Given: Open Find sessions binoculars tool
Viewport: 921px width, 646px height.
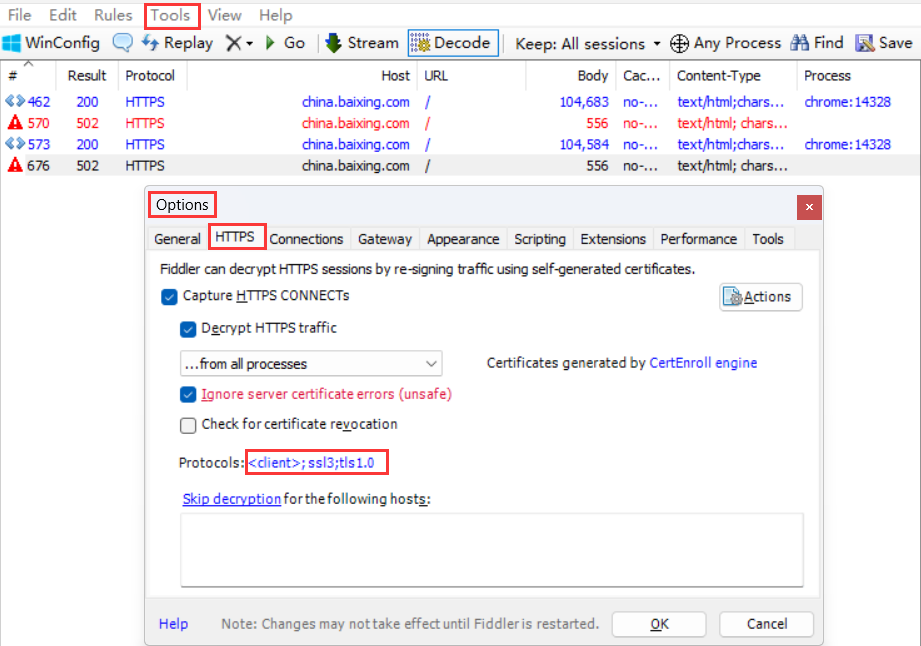Looking at the screenshot, I should click(x=817, y=43).
